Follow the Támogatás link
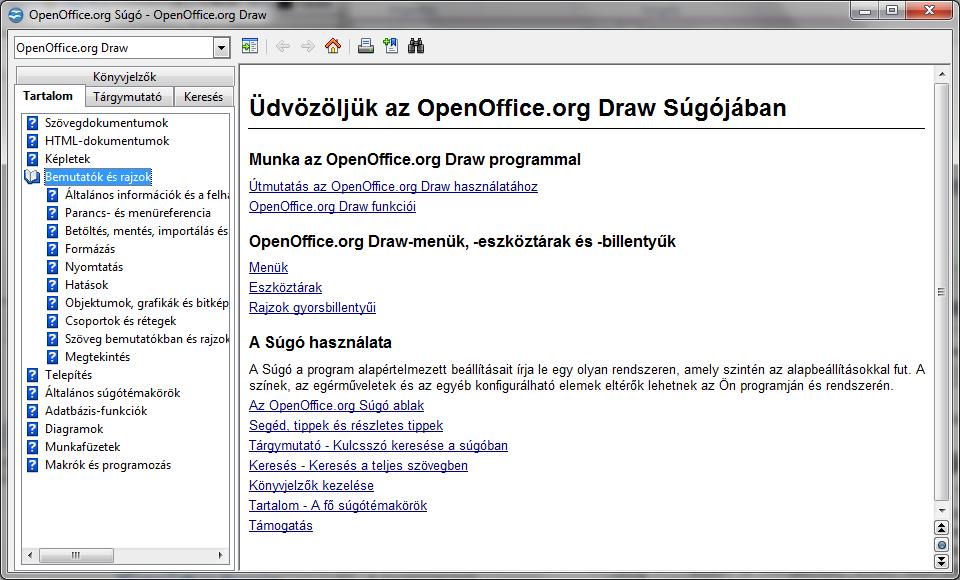This screenshot has width=960, height=580. [280, 525]
